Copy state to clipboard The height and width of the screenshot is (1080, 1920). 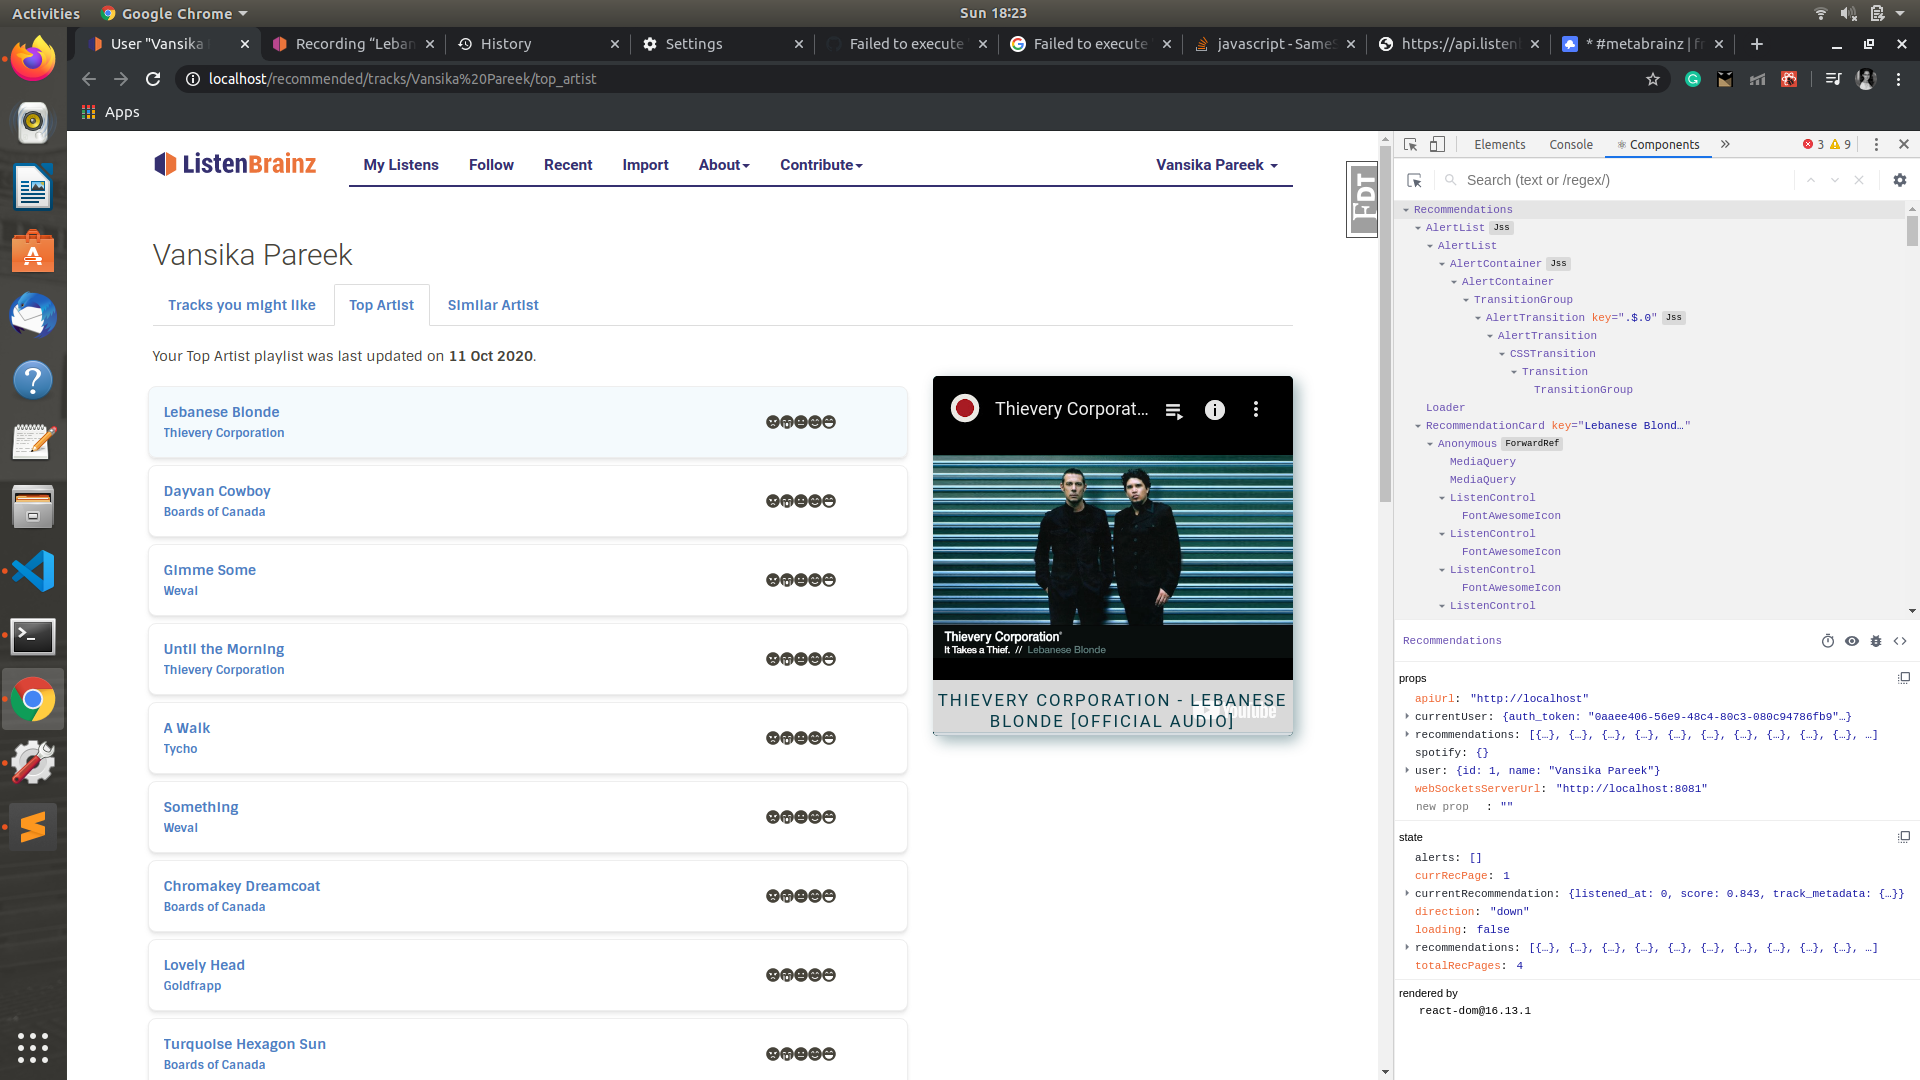tap(1904, 837)
